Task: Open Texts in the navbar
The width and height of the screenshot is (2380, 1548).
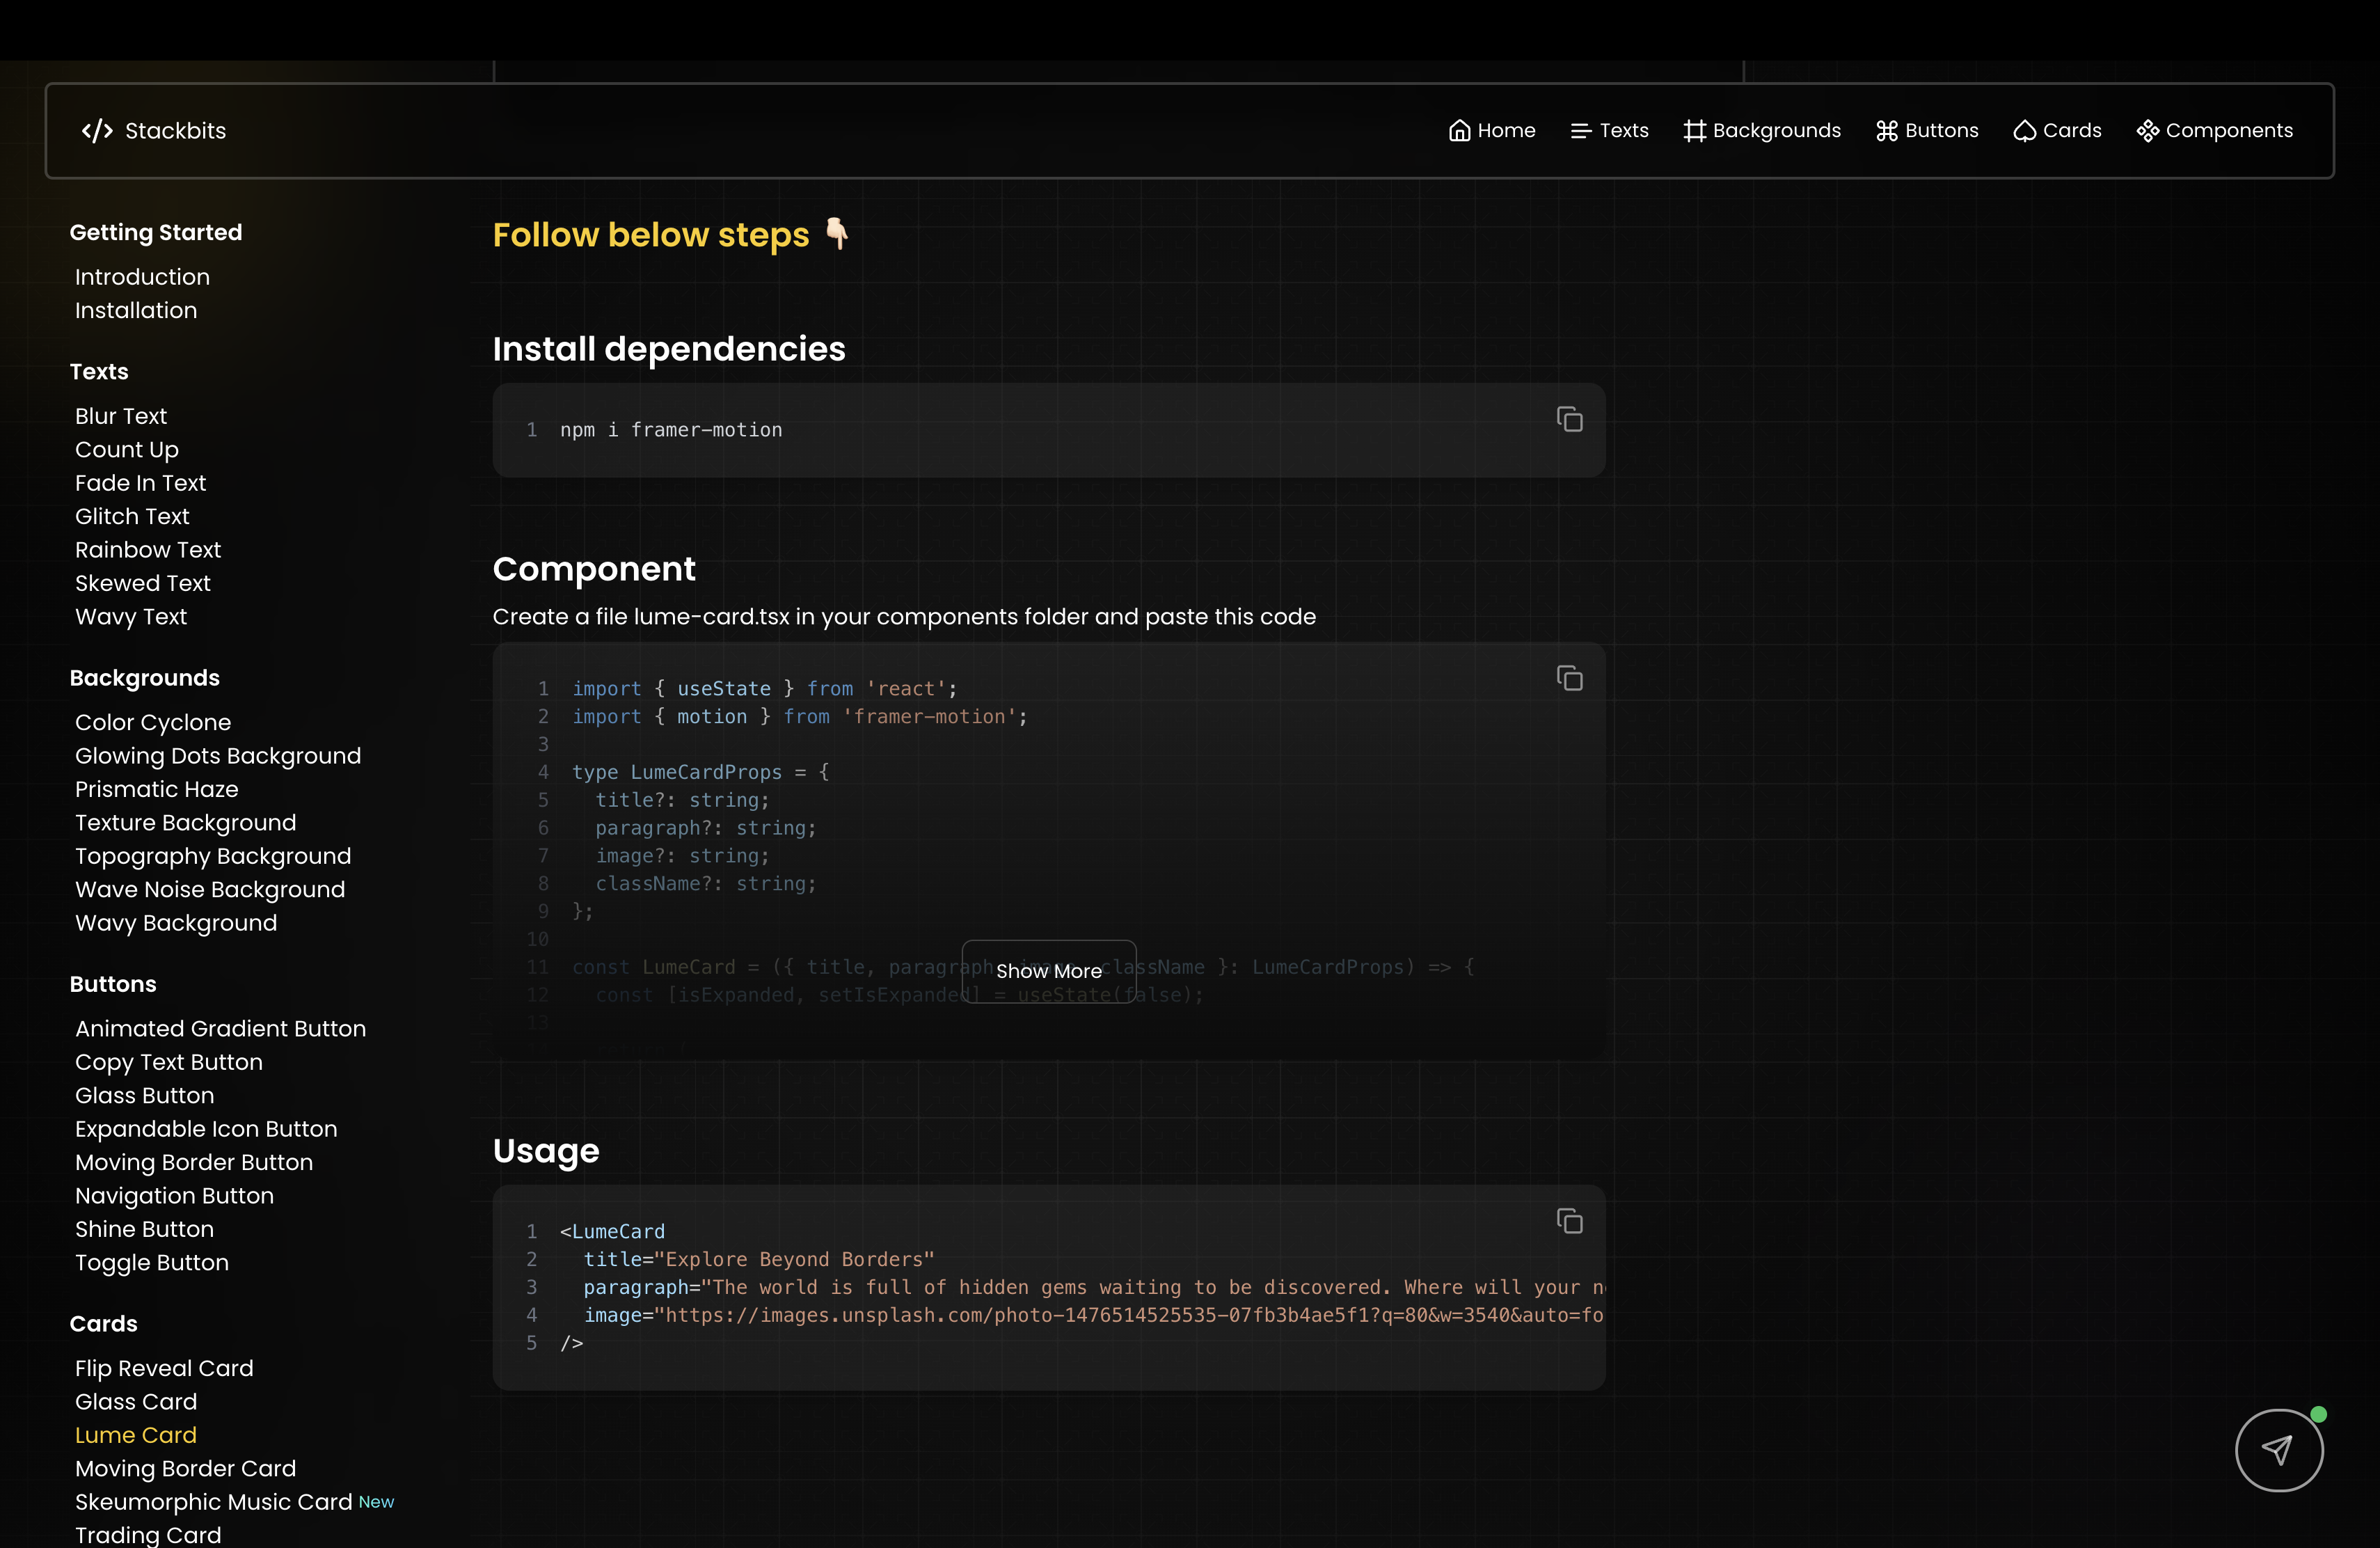Action: [x=1609, y=131]
